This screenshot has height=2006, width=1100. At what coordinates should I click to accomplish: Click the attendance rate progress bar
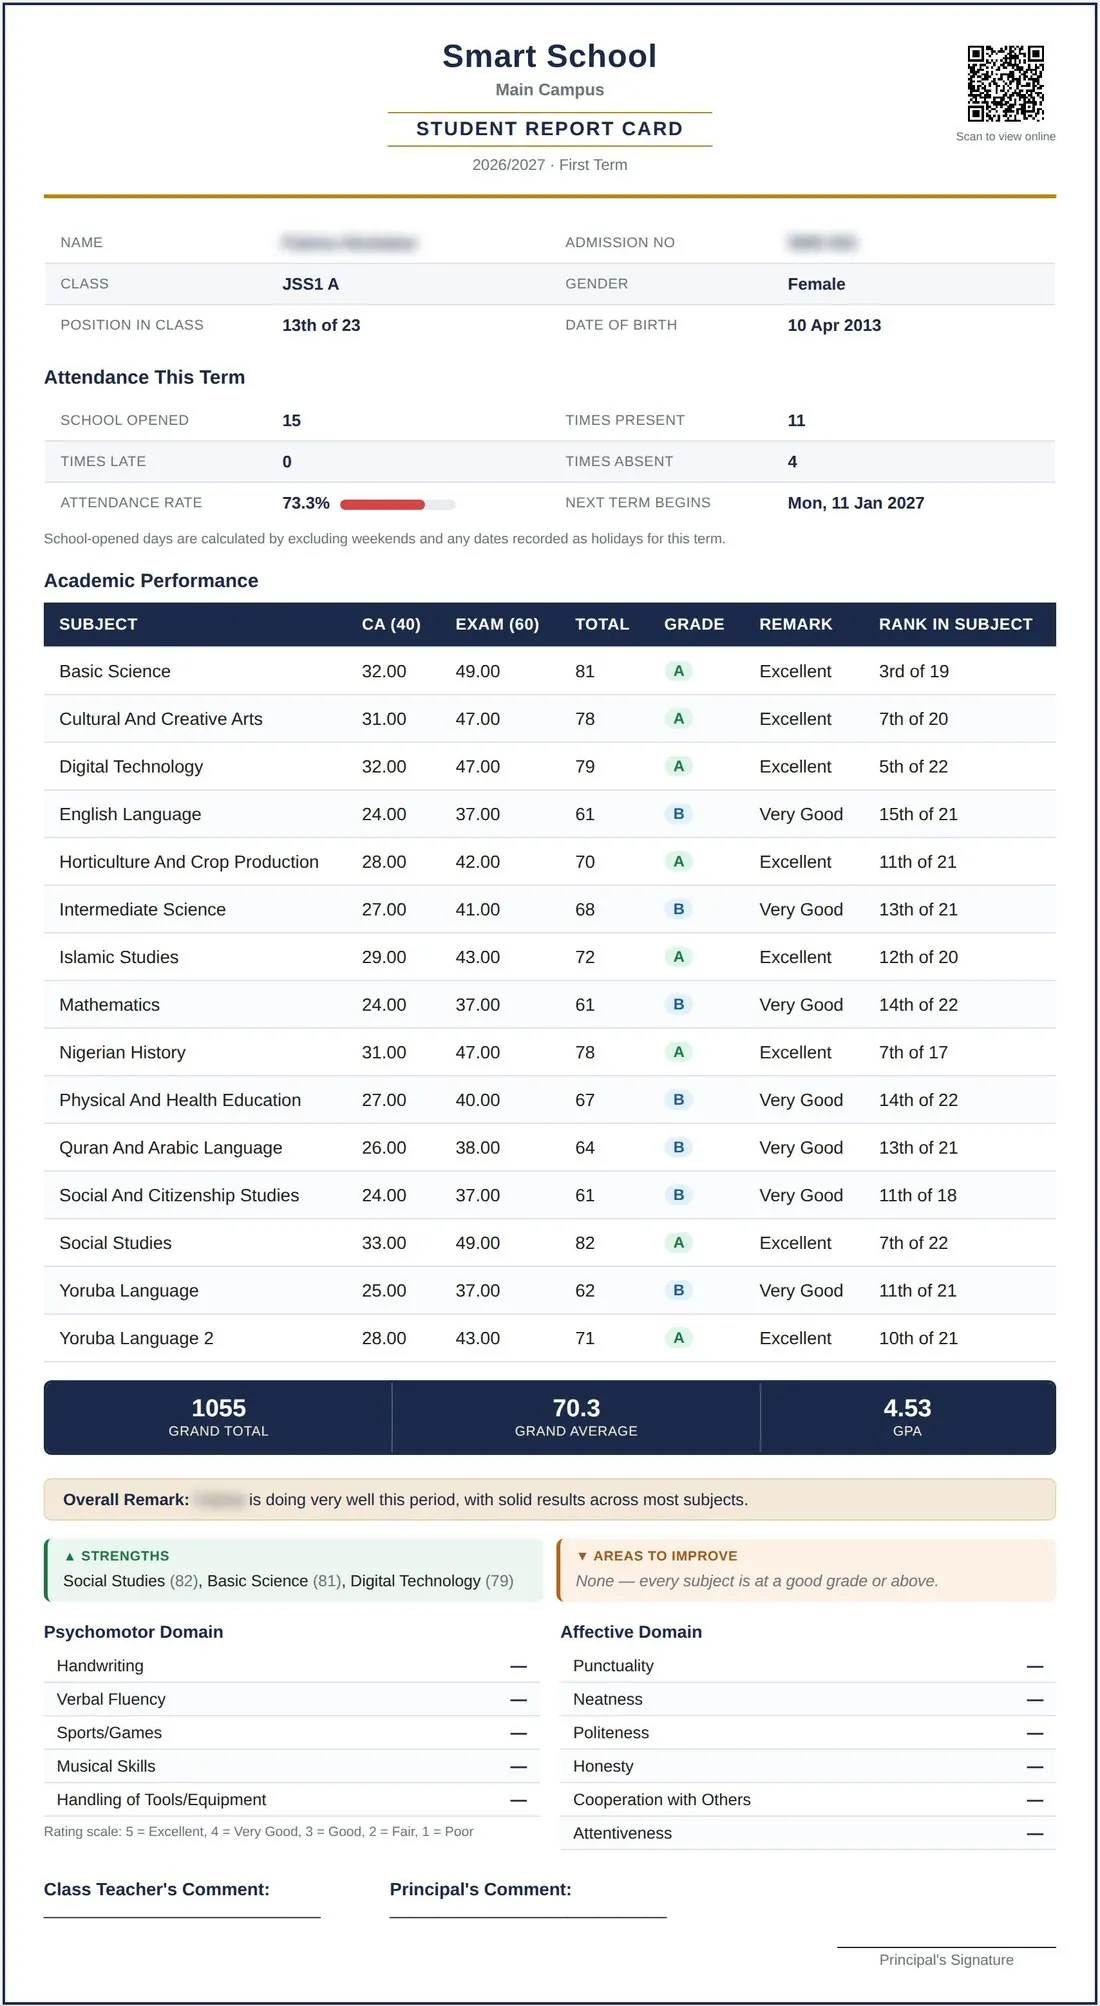tap(398, 504)
